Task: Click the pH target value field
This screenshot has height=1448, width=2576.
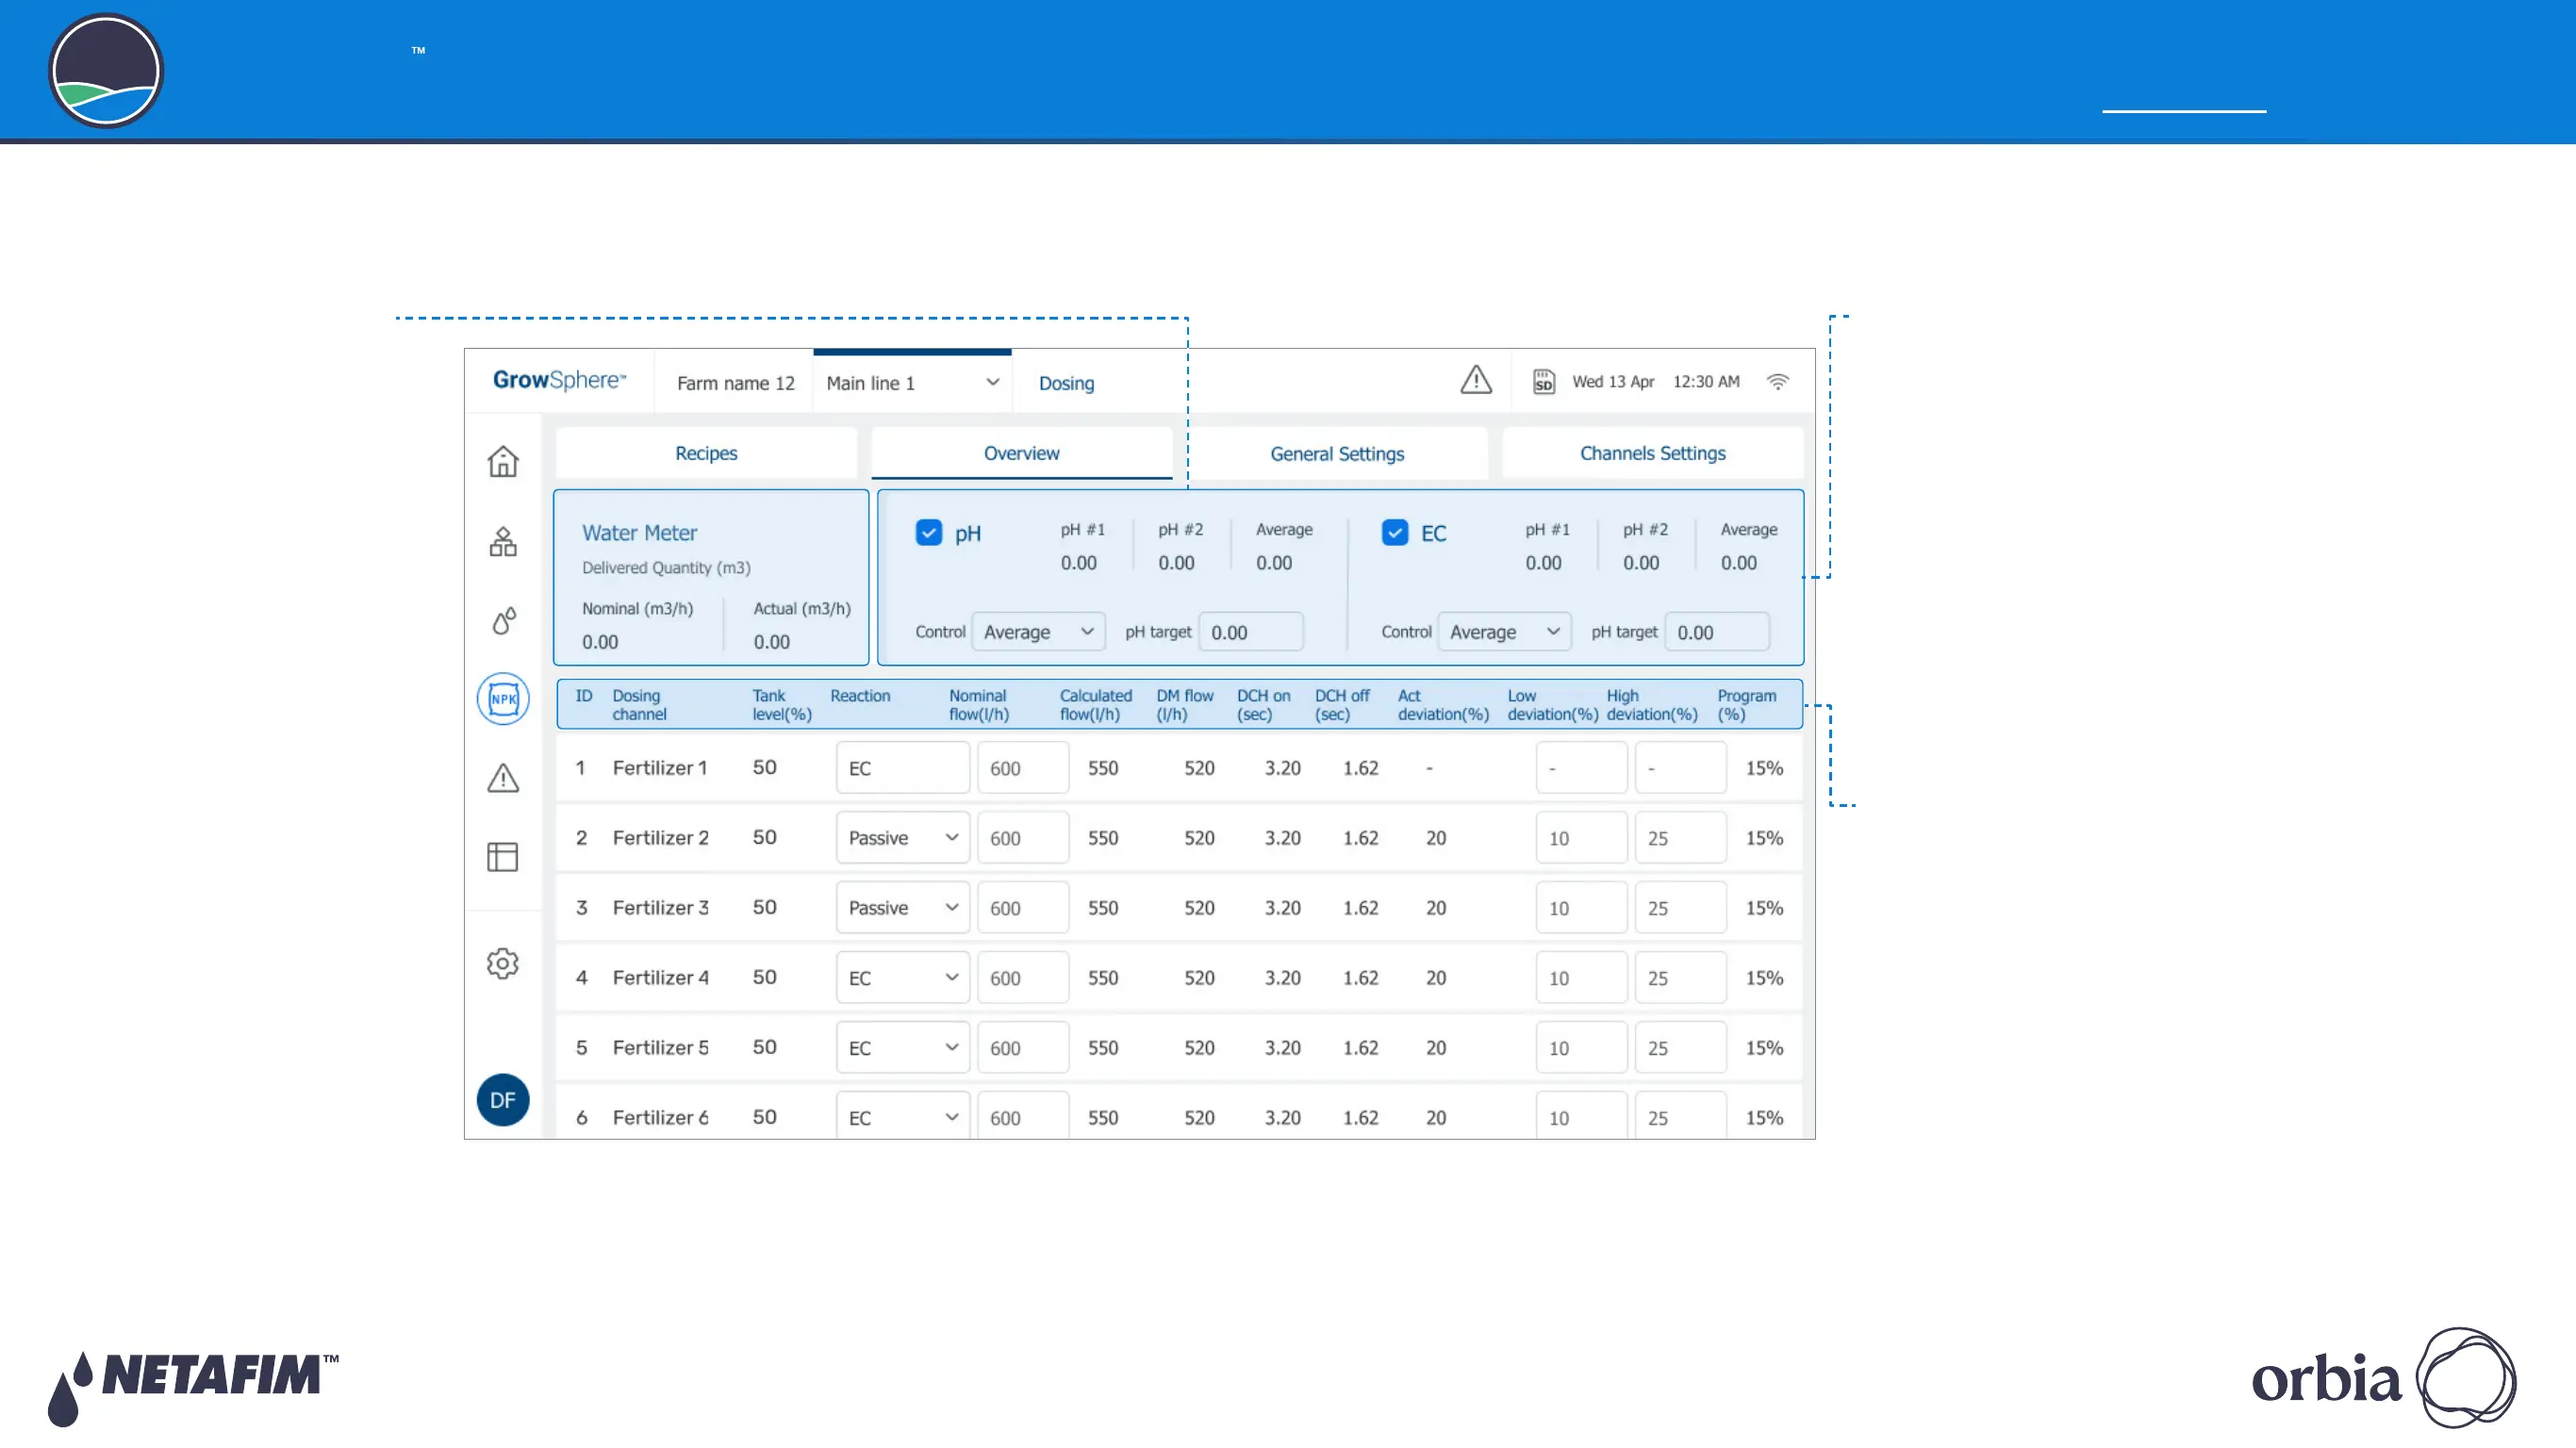Action: [1251, 632]
